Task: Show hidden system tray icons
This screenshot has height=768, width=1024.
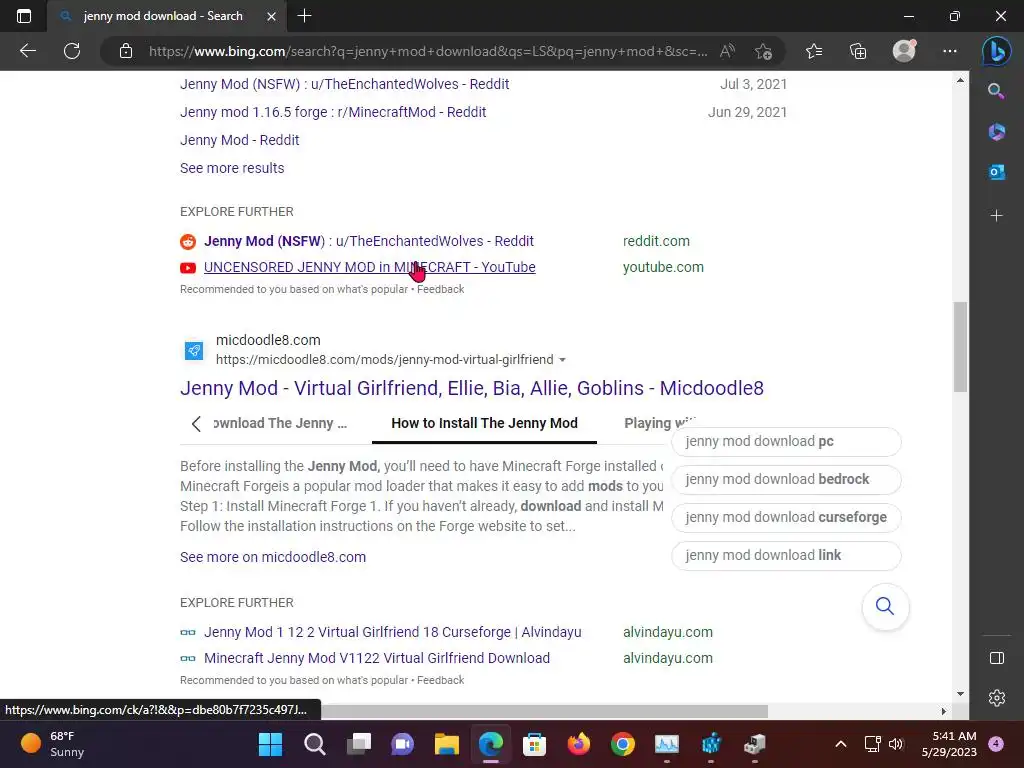Action: tap(841, 744)
